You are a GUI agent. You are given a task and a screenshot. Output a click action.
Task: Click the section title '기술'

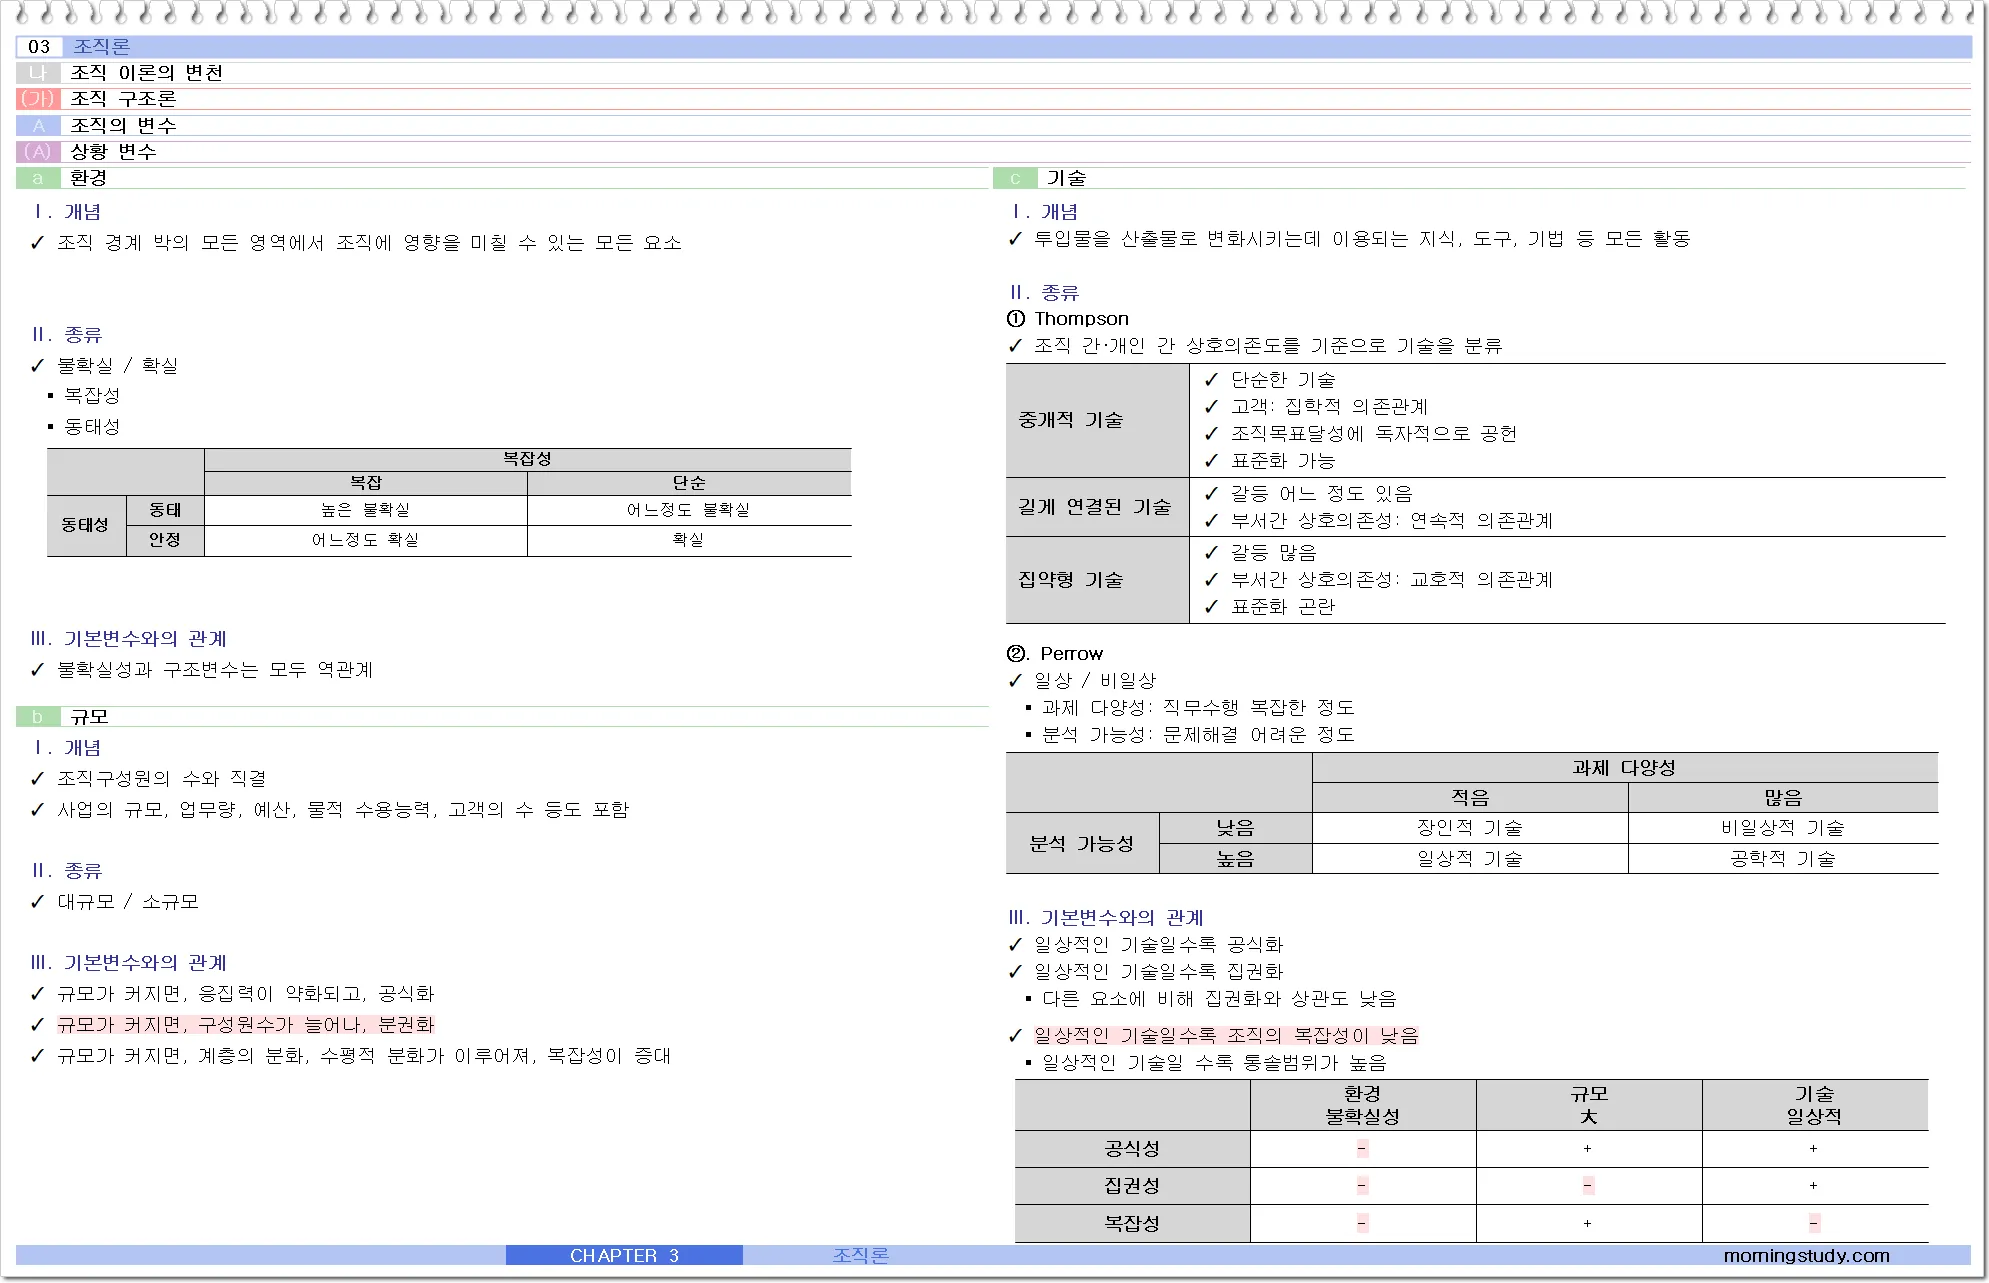[x=1066, y=178]
